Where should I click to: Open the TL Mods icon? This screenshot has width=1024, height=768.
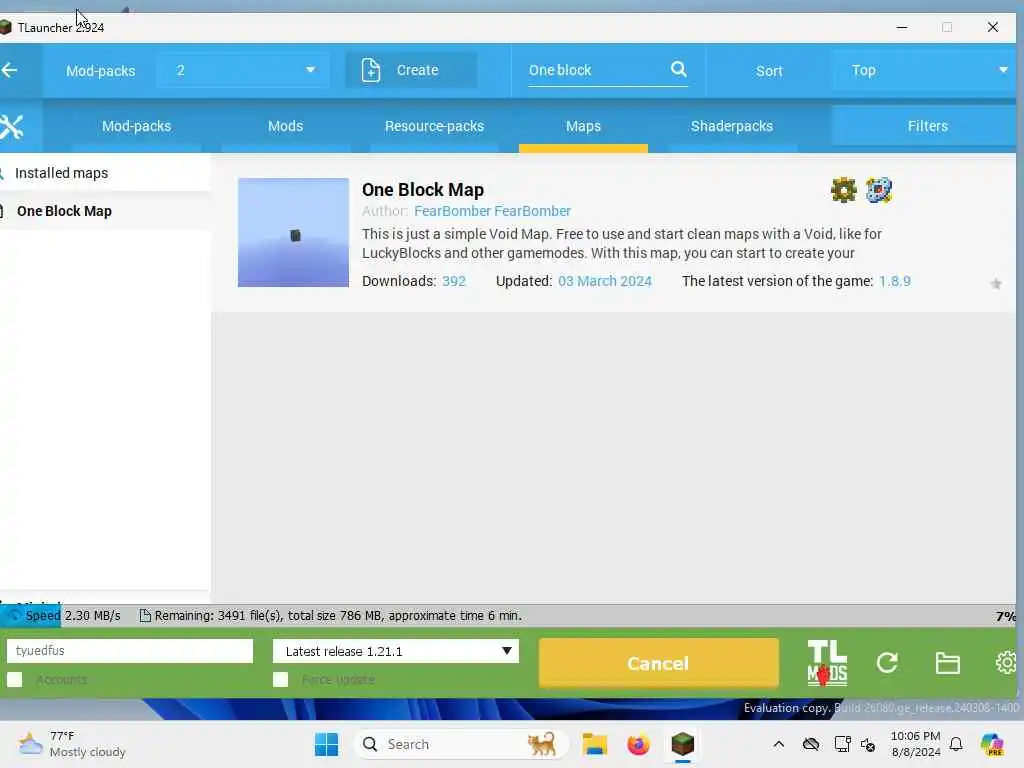tap(827, 663)
